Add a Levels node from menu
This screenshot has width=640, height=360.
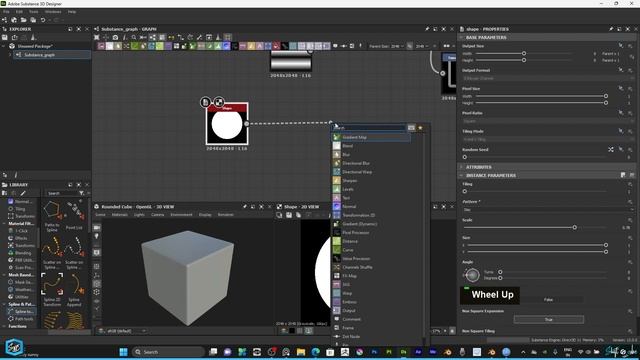371,189
